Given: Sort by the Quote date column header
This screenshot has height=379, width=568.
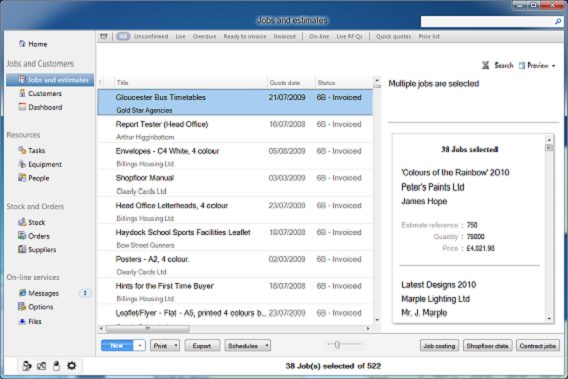Looking at the screenshot, I should pyautogui.click(x=292, y=83).
